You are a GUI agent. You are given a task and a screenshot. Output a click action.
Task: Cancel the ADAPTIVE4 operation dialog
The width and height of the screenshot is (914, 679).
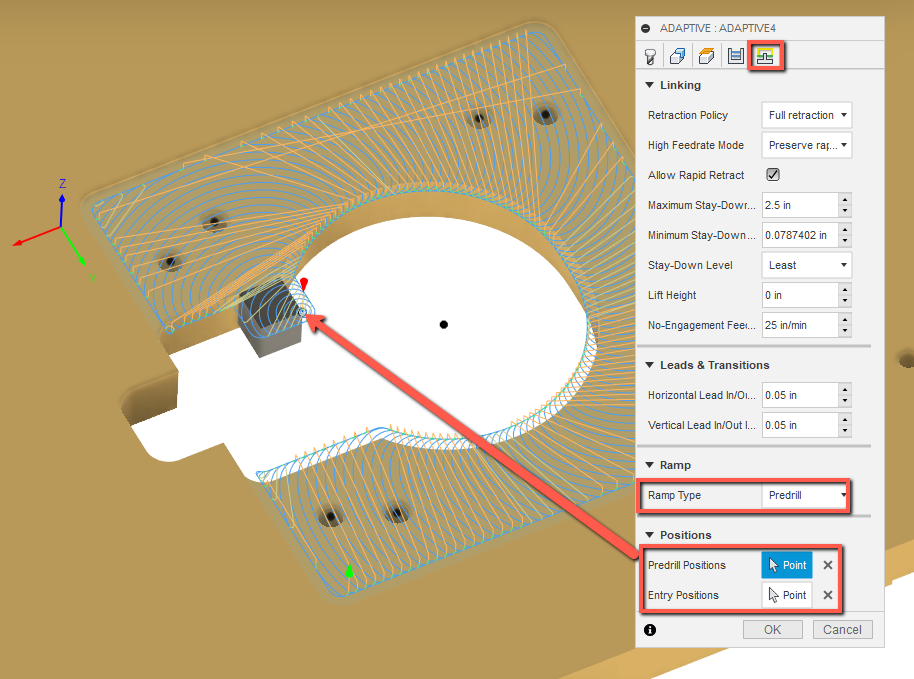pyautogui.click(x=842, y=629)
